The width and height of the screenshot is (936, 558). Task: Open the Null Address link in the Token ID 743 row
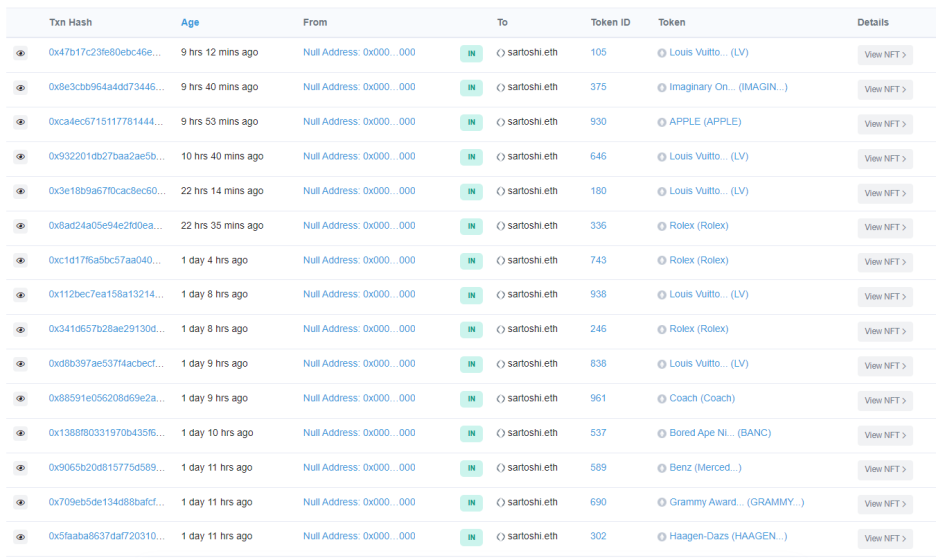point(359,260)
